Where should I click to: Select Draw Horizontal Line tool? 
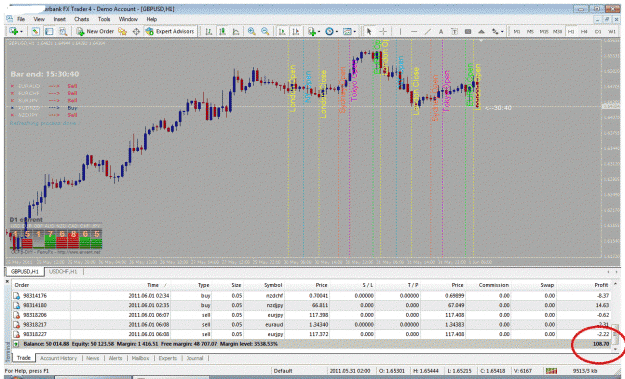click(x=414, y=31)
